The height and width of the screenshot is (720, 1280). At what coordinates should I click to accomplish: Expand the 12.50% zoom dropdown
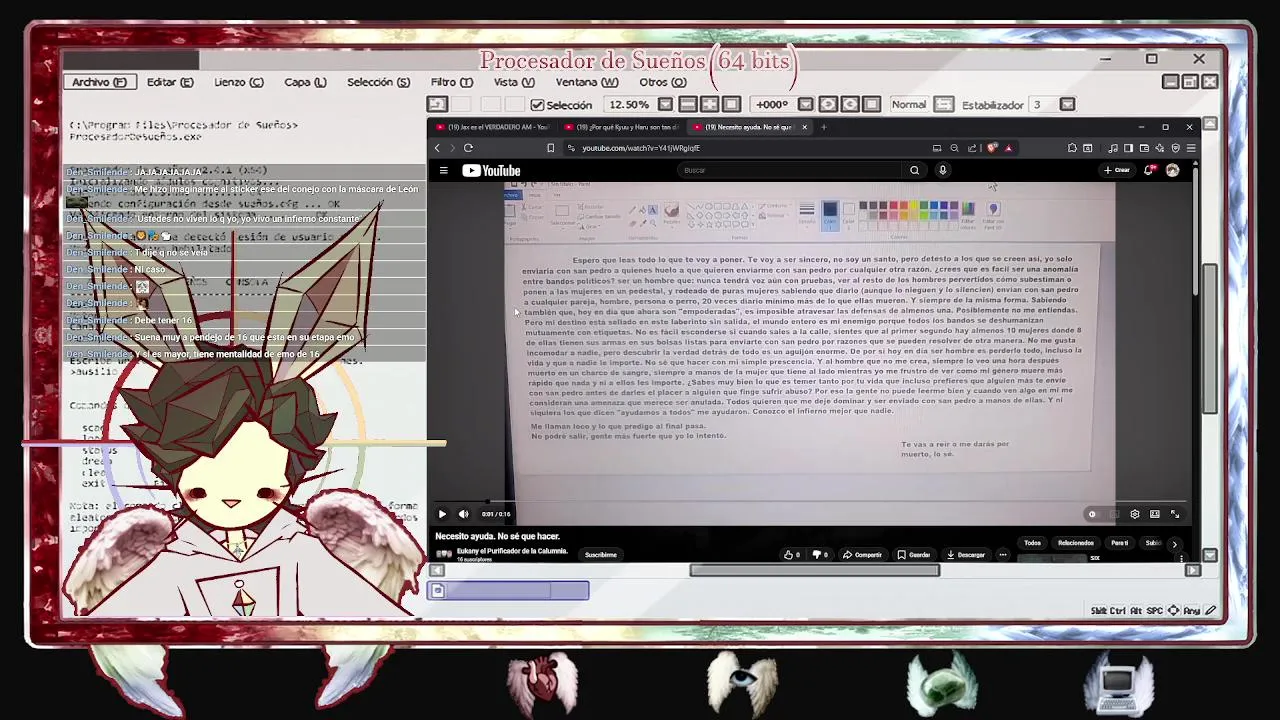coord(665,104)
